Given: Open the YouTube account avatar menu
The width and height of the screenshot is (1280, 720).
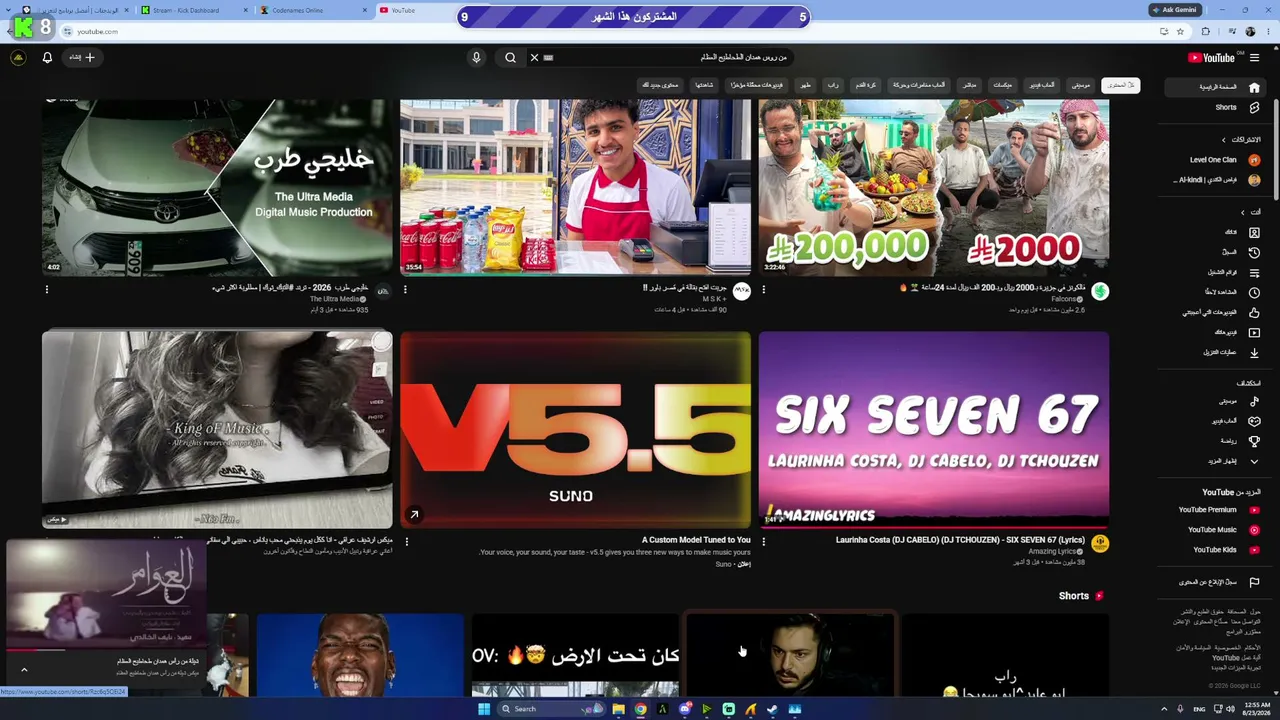Looking at the screenshot, I should (18, 58).
